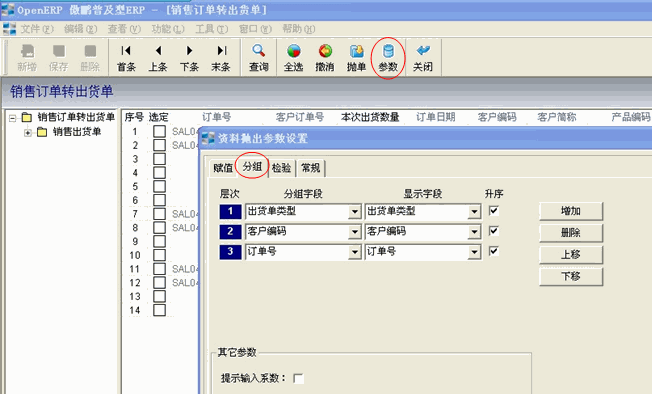Collapse the 销售订单转出货单 tree node

pos(12,118)
